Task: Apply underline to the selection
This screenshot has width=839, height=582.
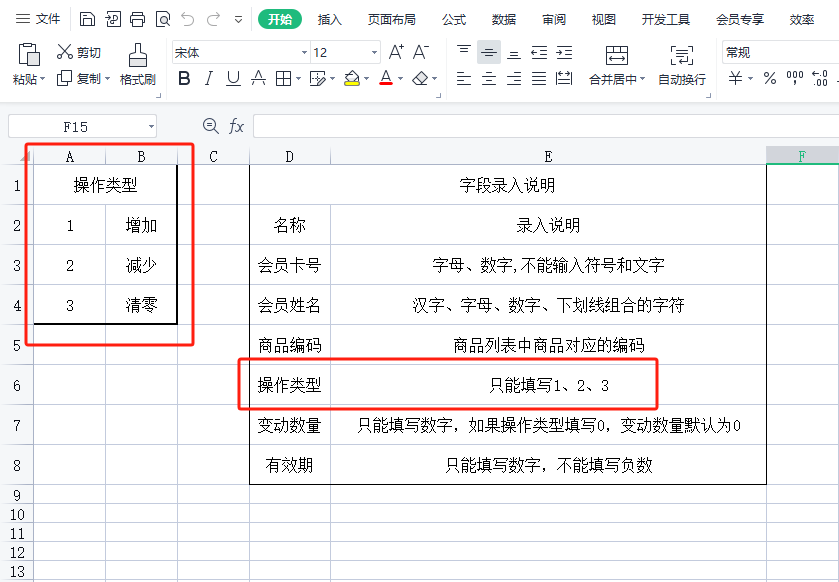Action: [x=232, y=79]
